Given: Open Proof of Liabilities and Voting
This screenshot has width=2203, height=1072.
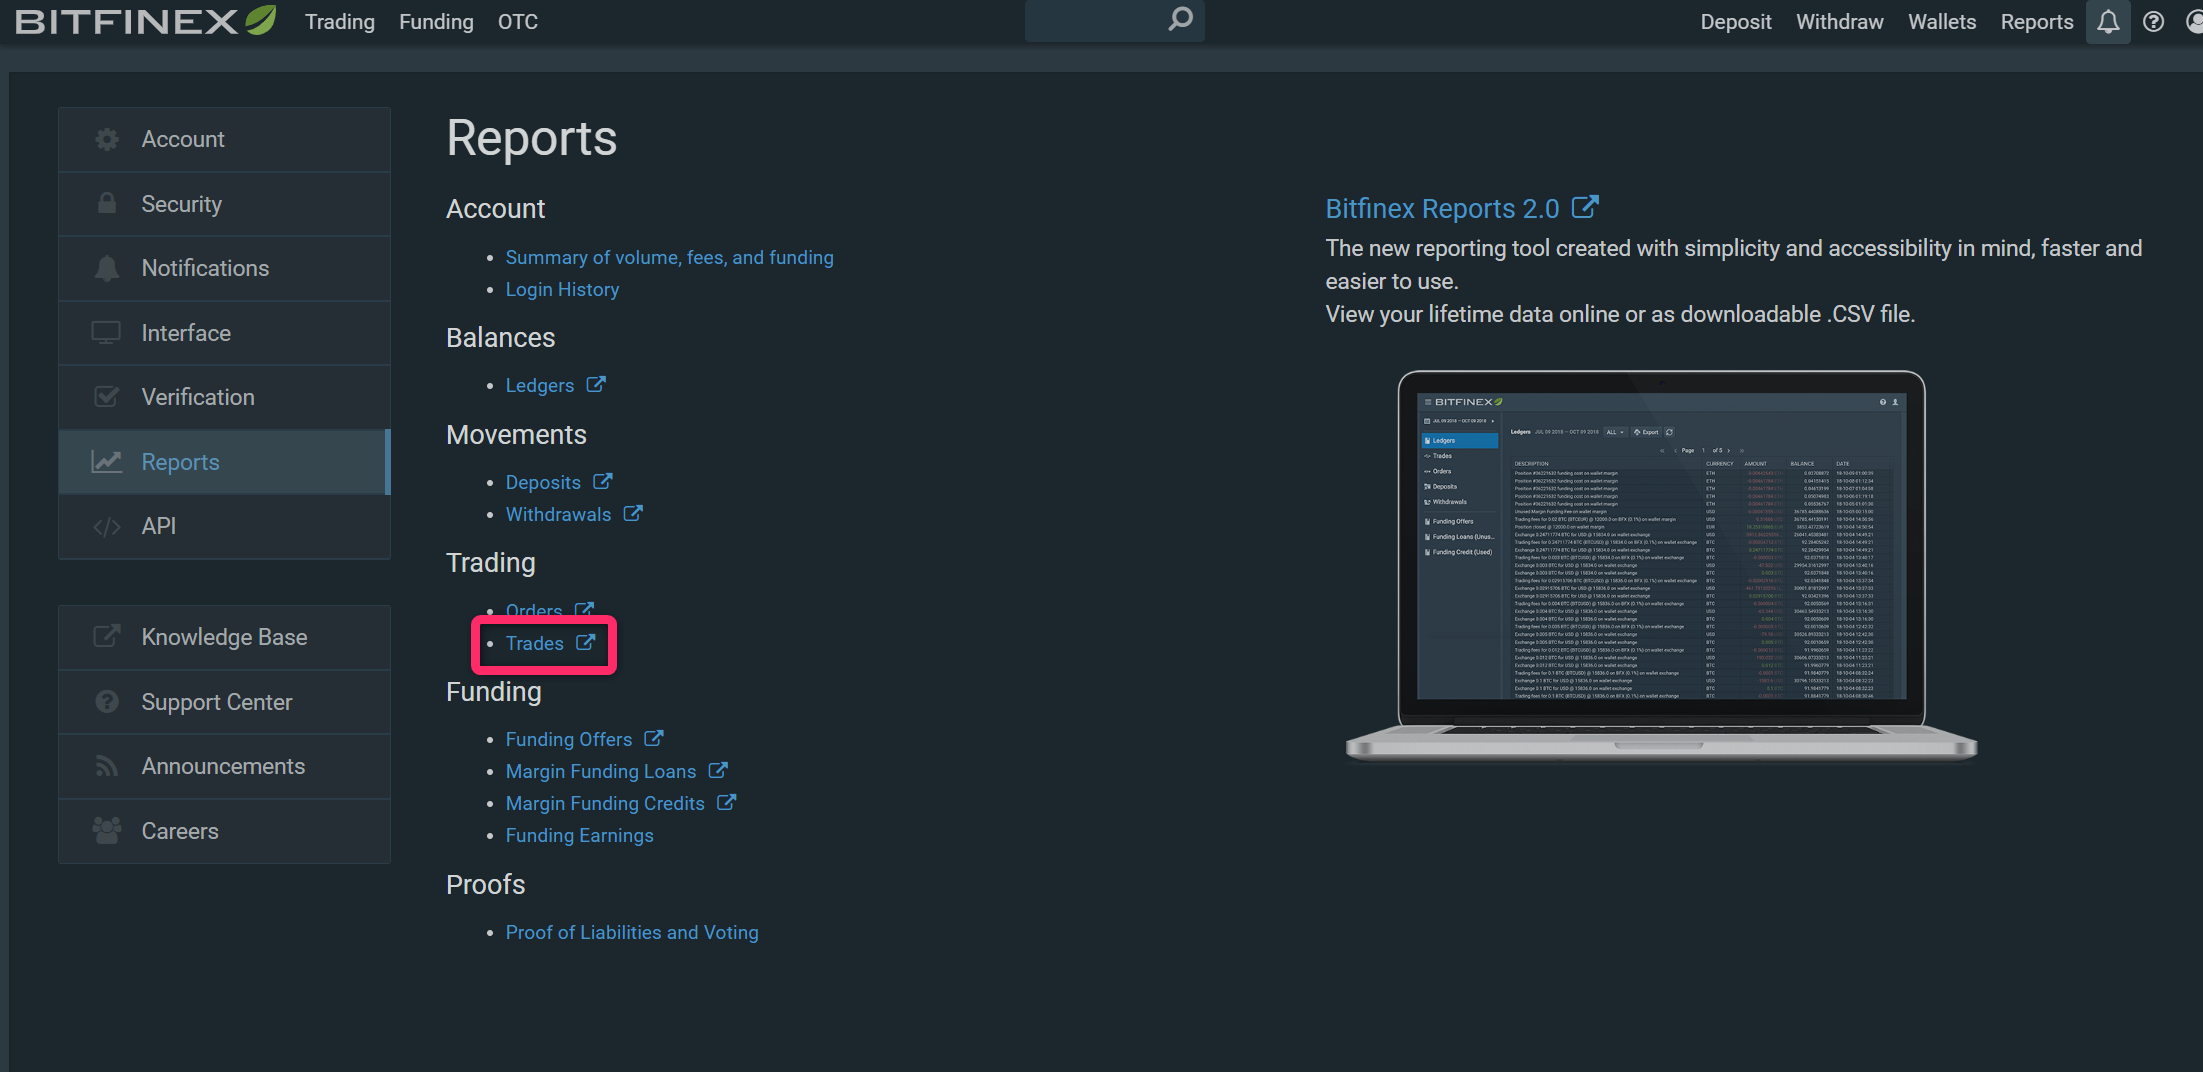Looking at the screenshot, I should [x=632, y=932].
